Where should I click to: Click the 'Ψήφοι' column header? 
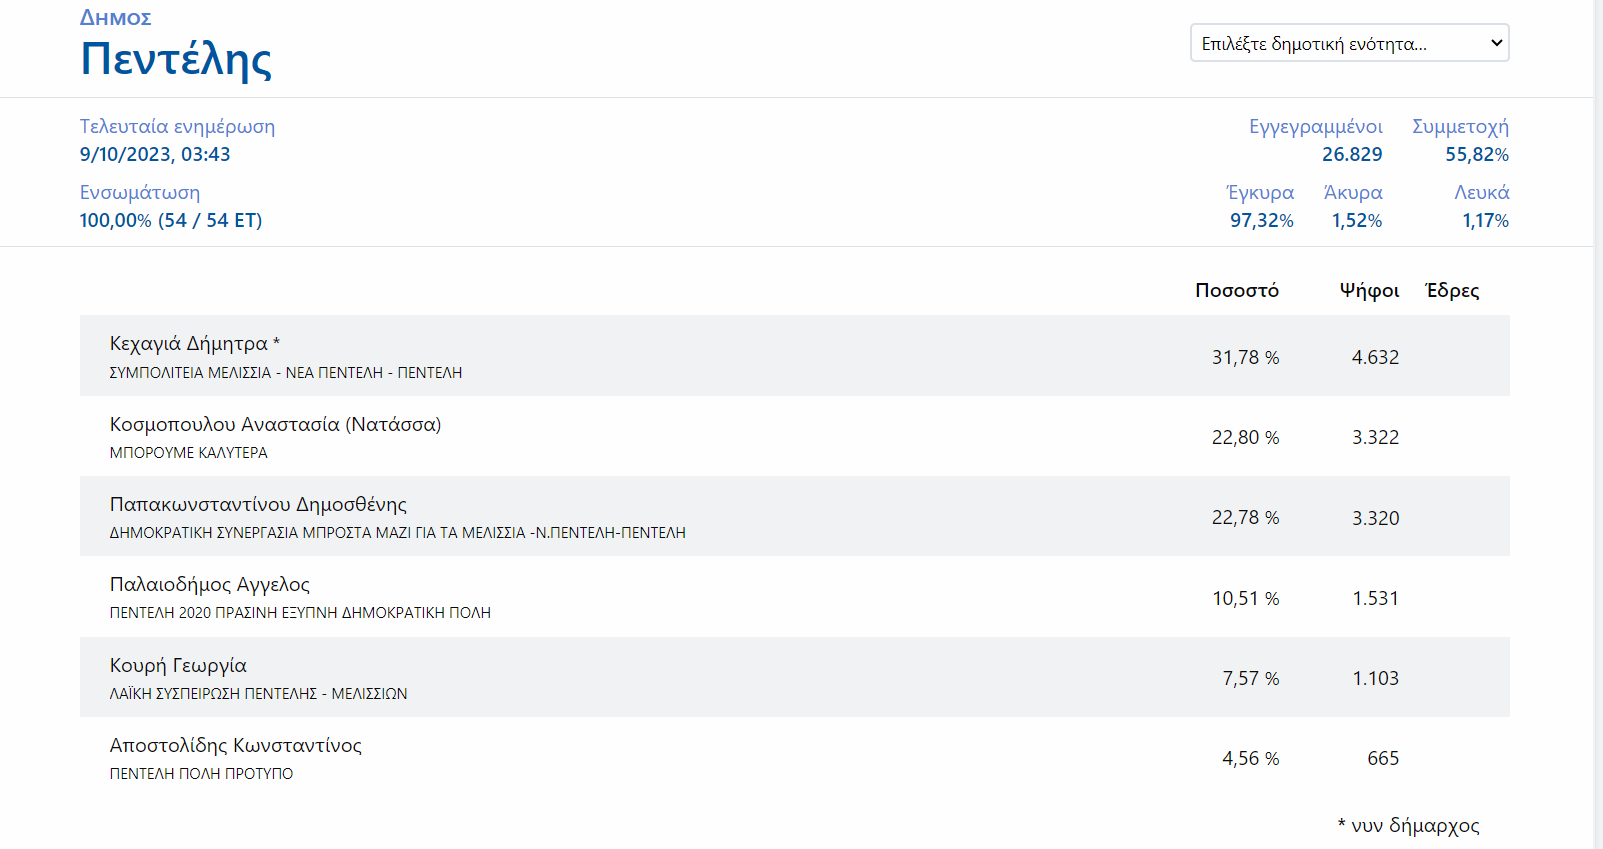(1369, 291)
